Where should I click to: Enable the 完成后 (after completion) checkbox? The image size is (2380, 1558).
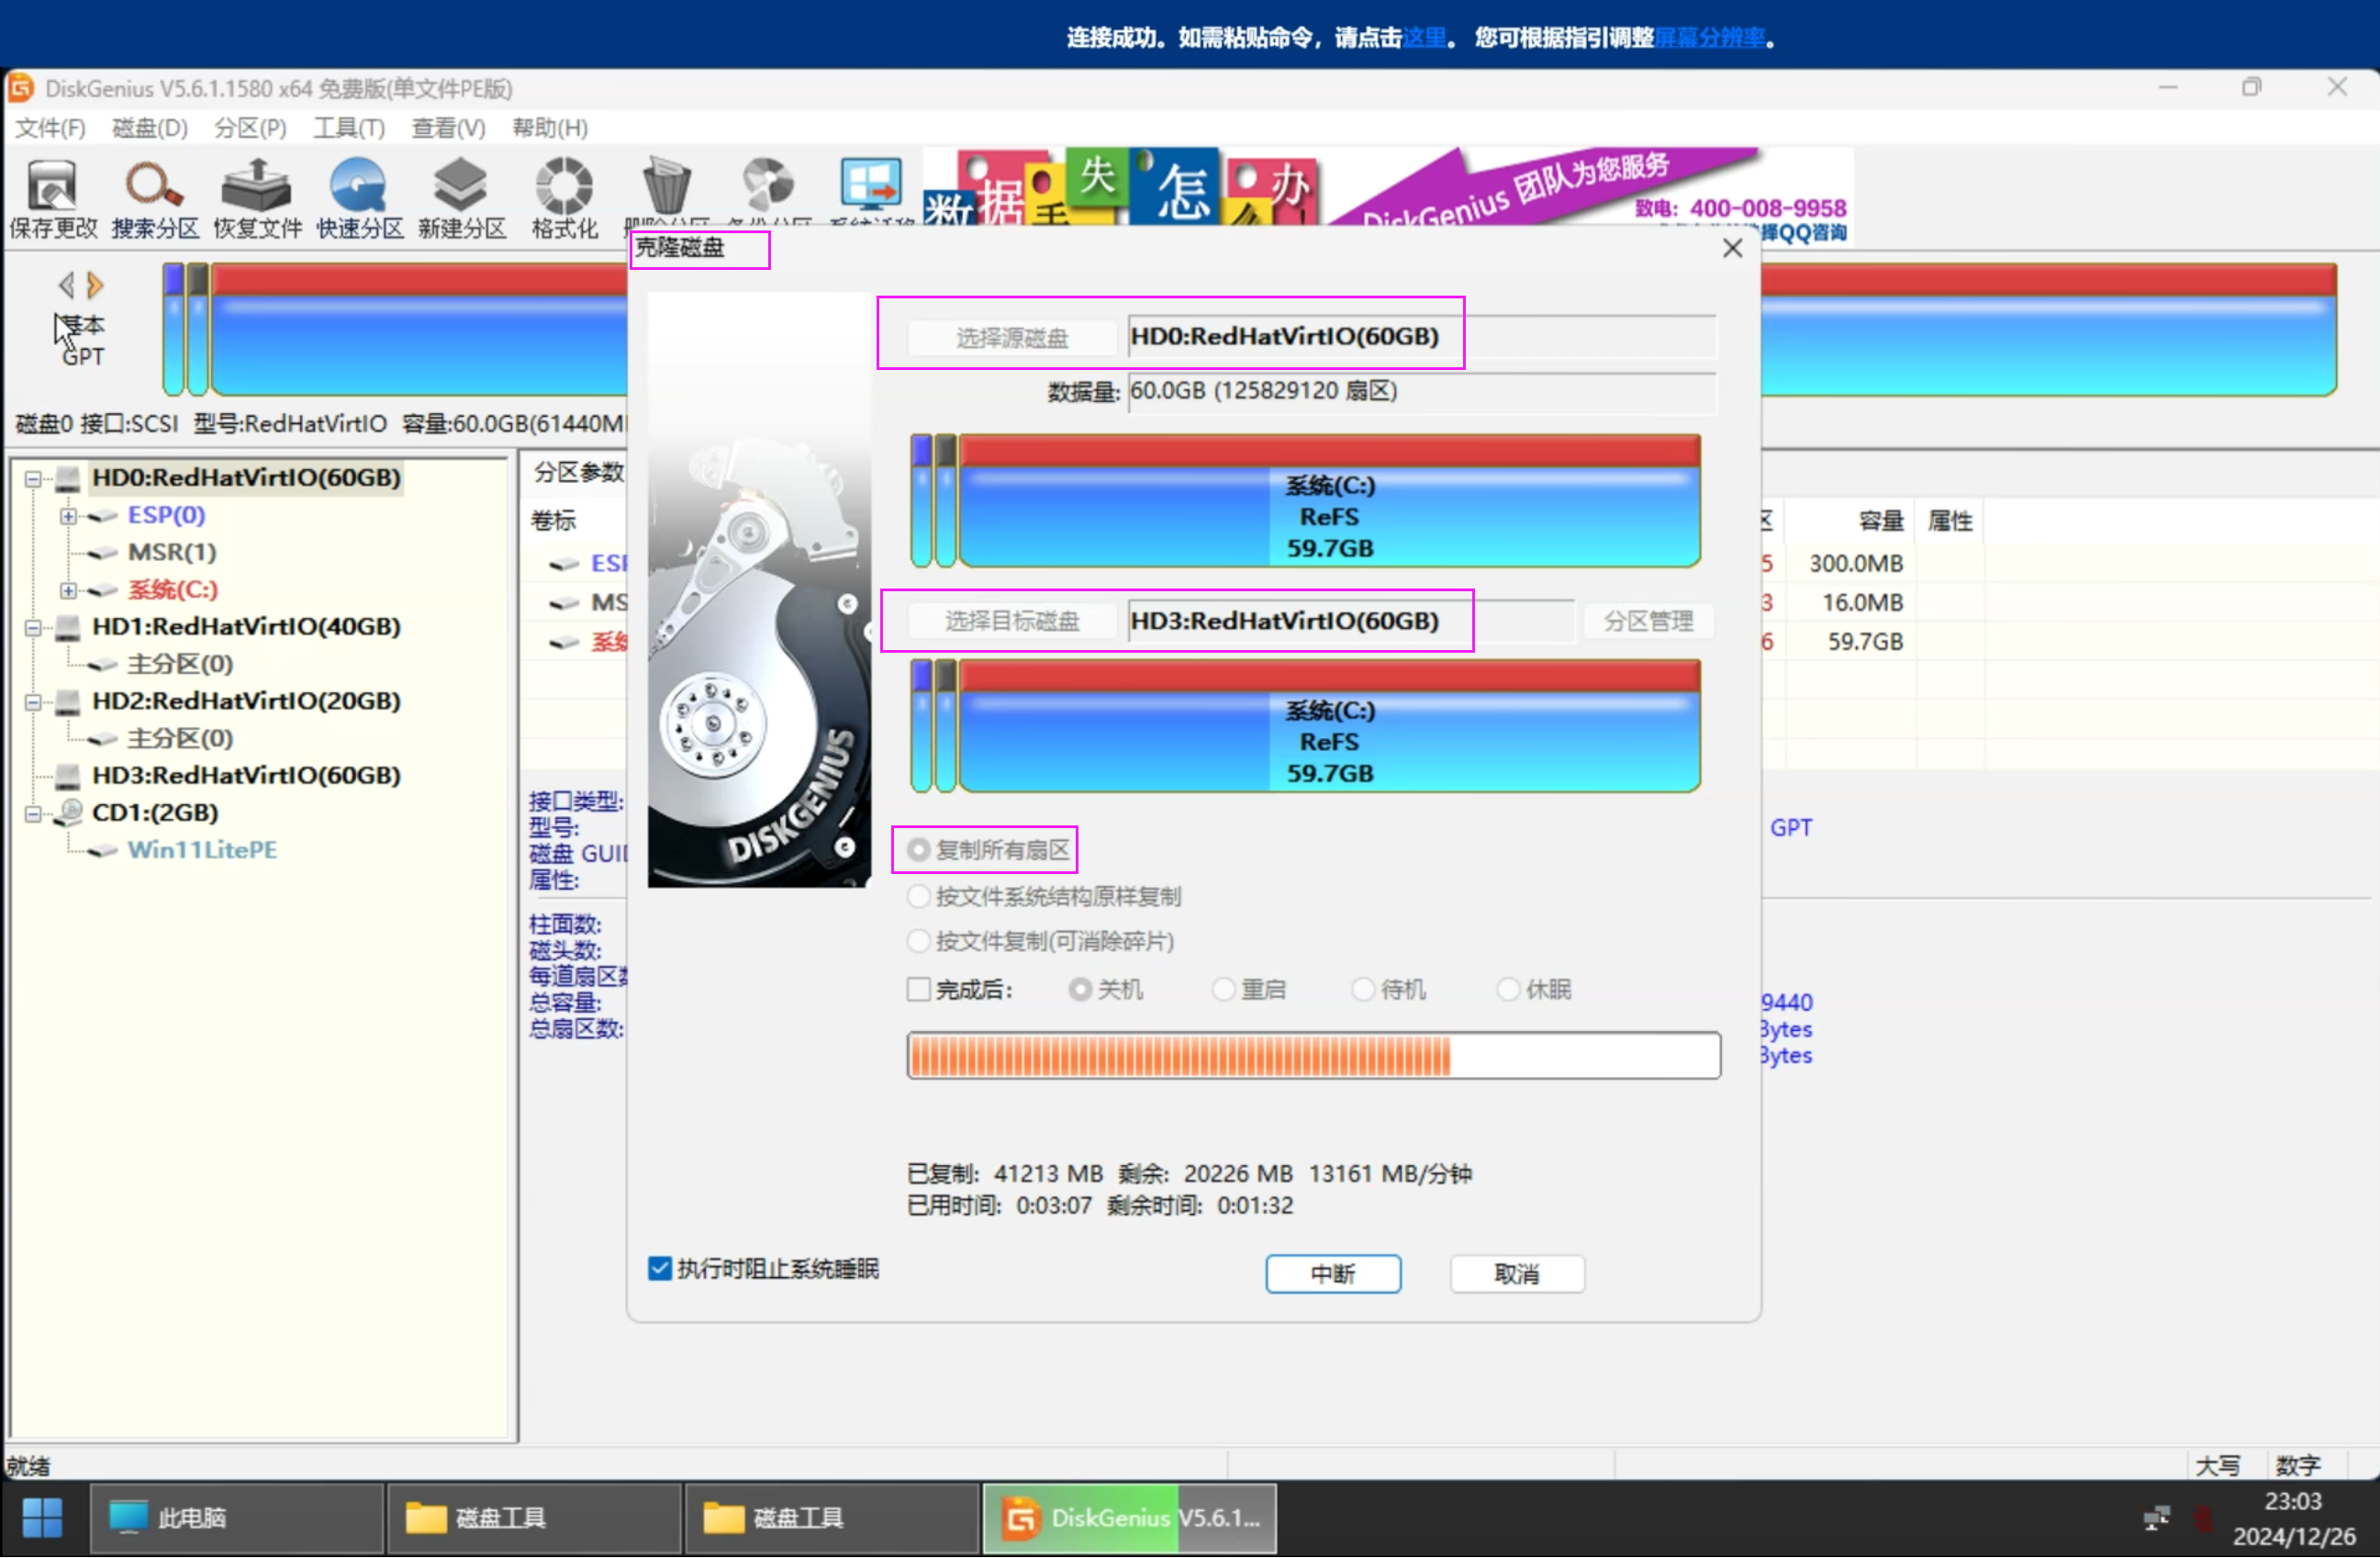pyautogui.click(x=918, y=991)
